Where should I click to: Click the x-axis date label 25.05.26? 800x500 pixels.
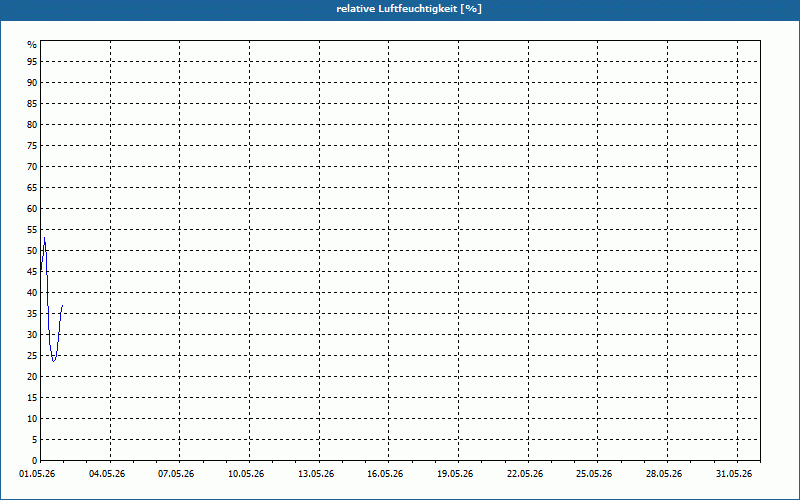coord(594,474)
